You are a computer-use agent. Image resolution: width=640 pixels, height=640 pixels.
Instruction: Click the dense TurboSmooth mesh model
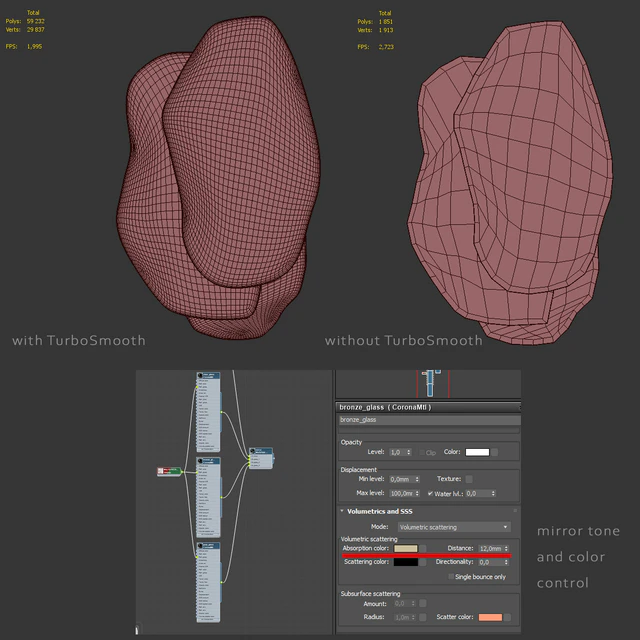pos(218,180)
